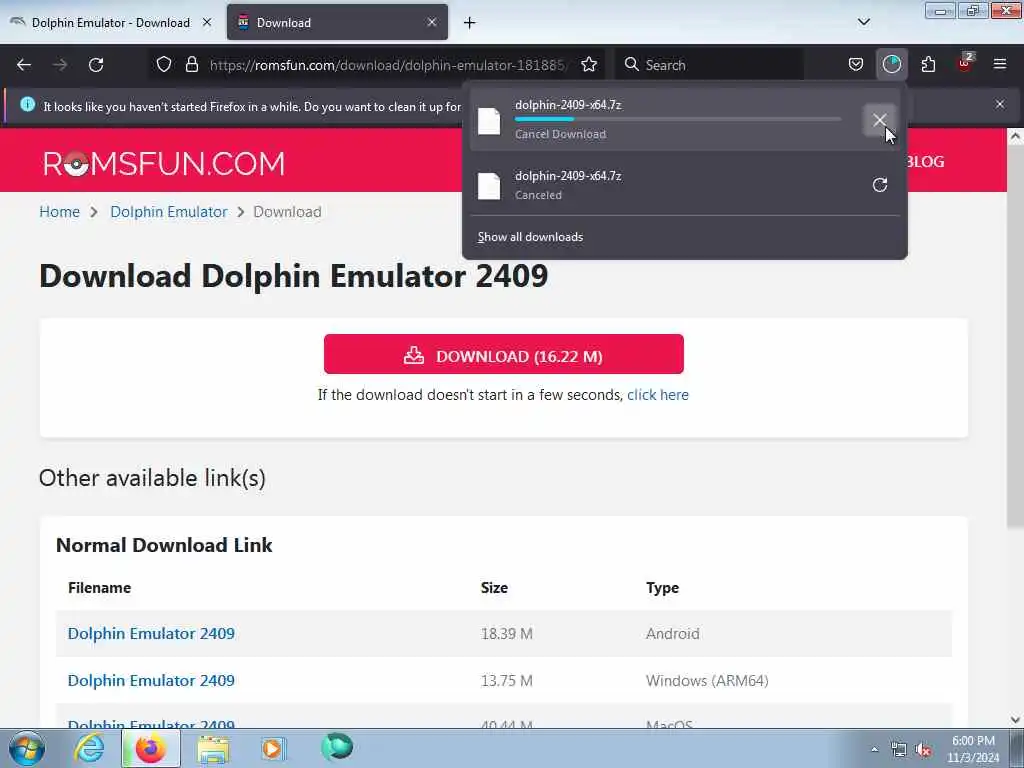Bookmark this page with the star icon

pyautogui.click(x=589, y=64)
